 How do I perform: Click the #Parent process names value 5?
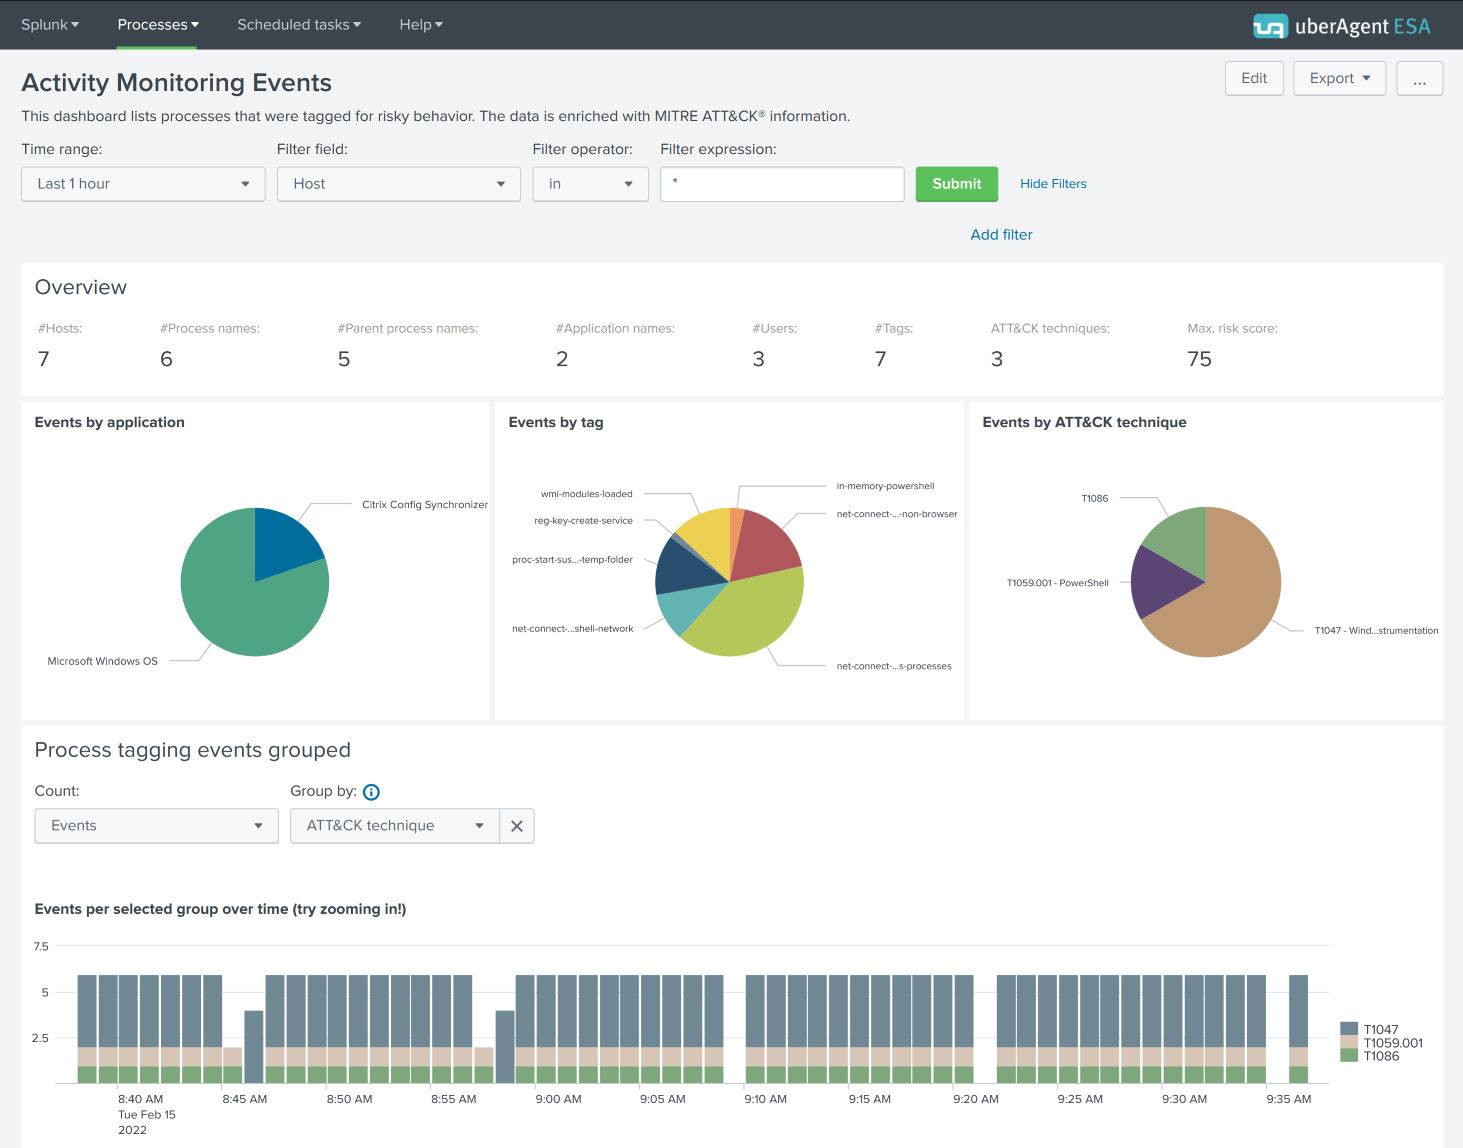344,359
